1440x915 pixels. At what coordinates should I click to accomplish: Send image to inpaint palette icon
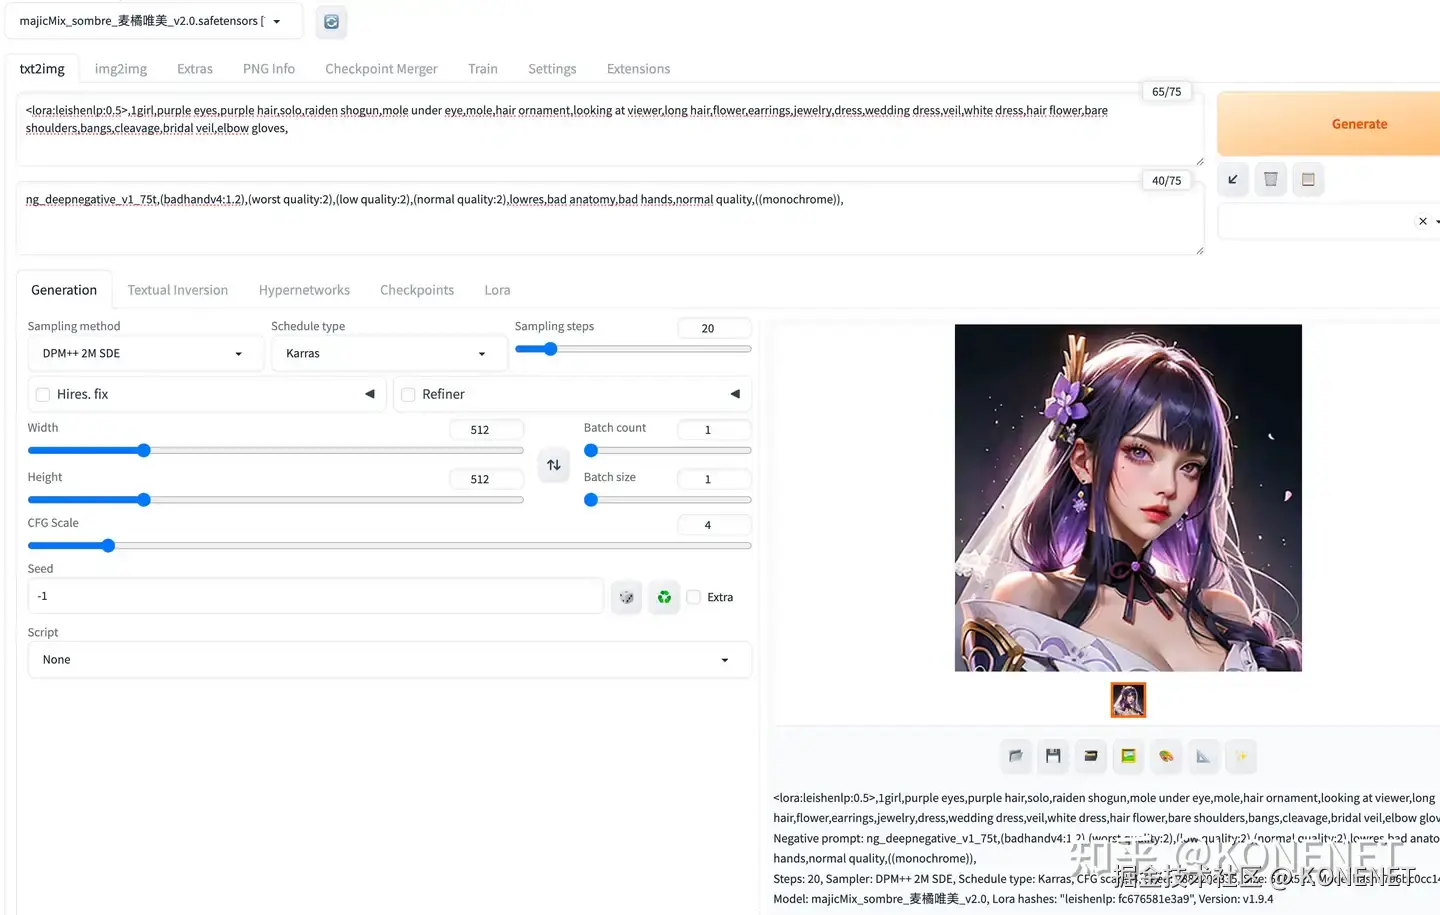tap(1166, 756)
